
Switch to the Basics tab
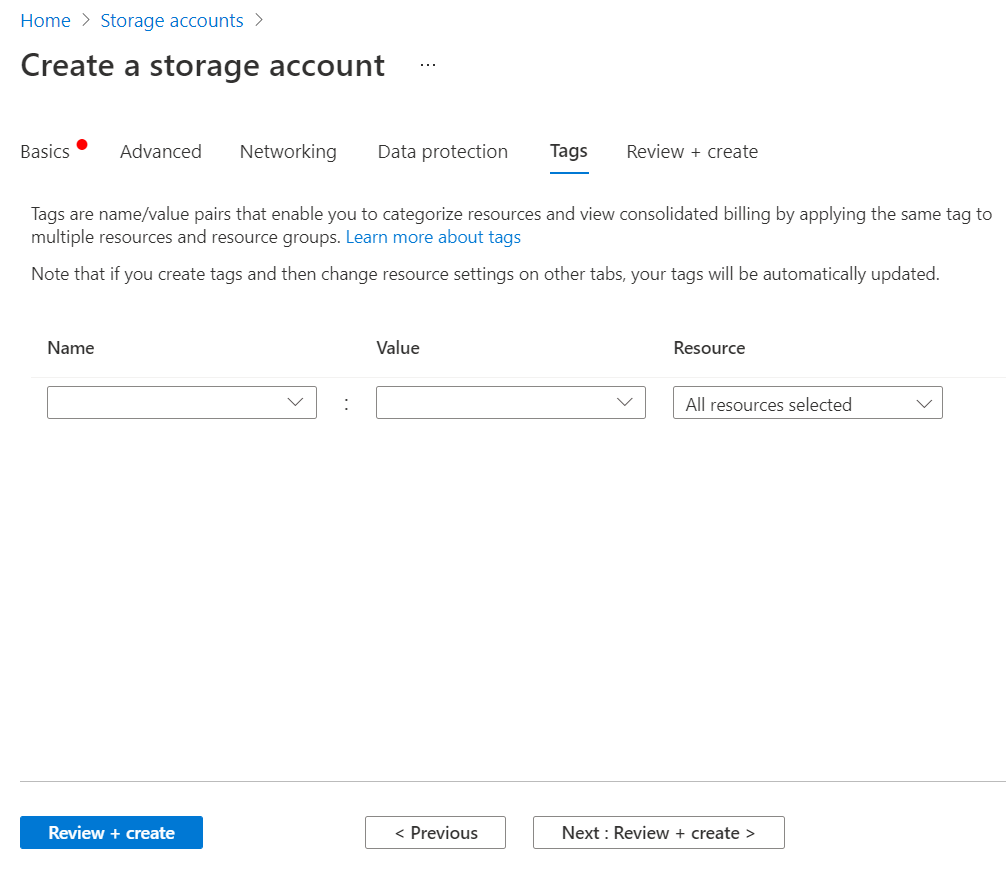coord(45,152)
